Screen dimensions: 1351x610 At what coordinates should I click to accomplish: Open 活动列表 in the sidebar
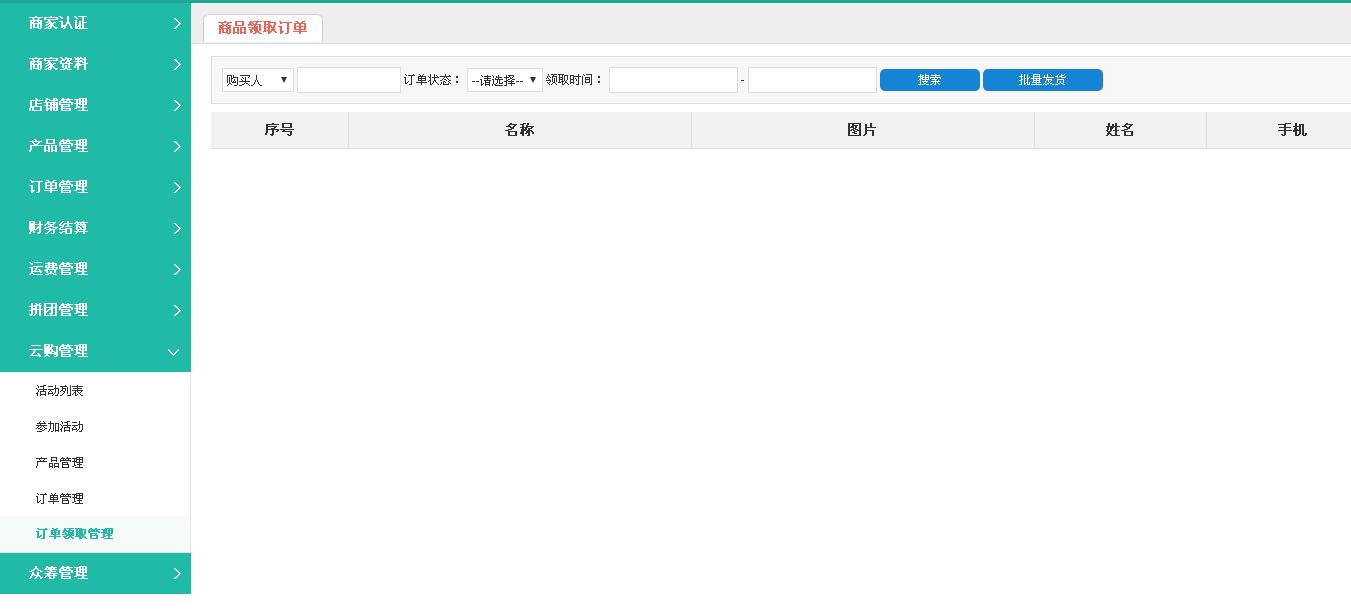[60, 391]
